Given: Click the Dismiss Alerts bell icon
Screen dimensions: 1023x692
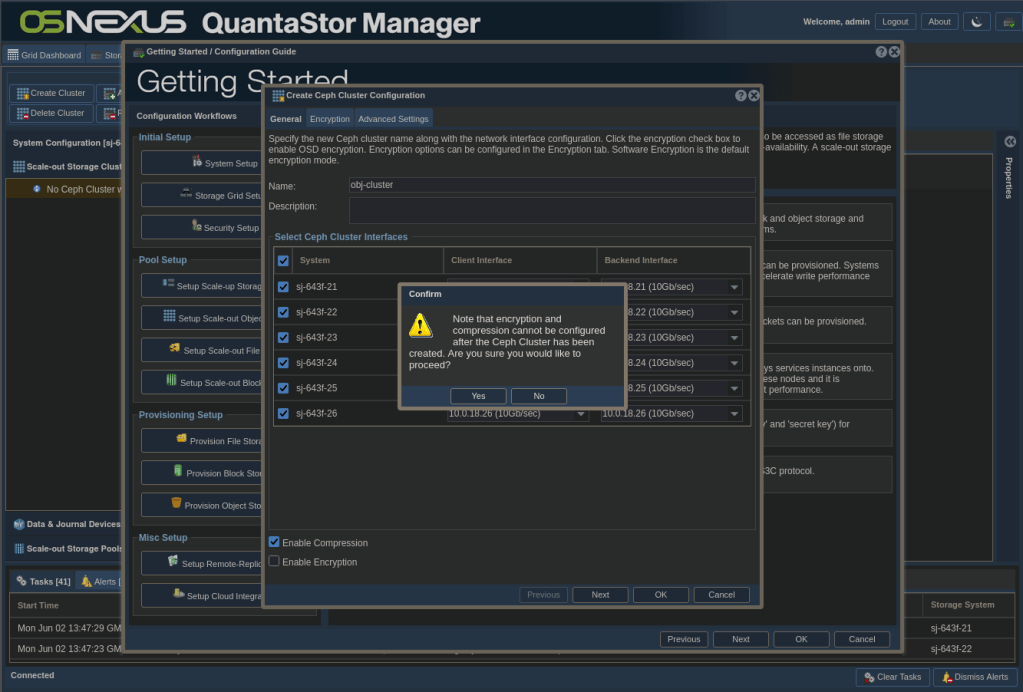Looking at the screenshot, I should 946,677.
